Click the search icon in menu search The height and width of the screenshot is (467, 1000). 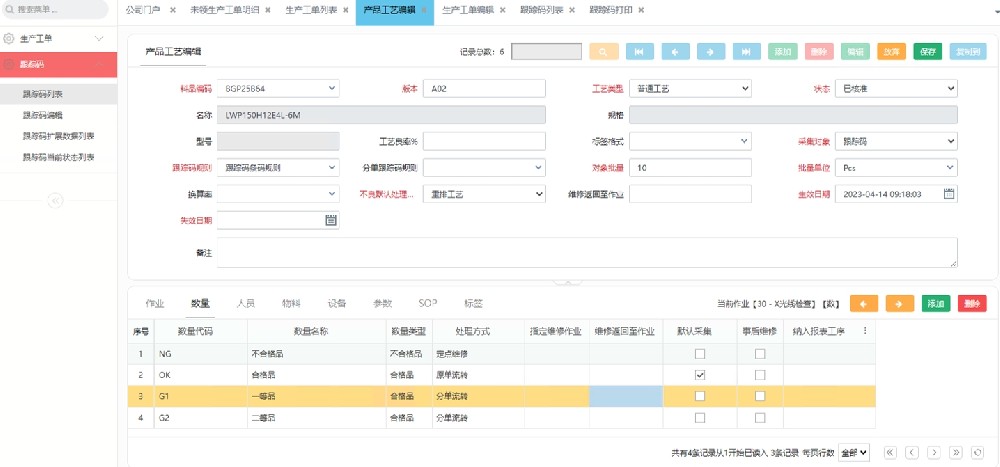(x=10, y=10)
